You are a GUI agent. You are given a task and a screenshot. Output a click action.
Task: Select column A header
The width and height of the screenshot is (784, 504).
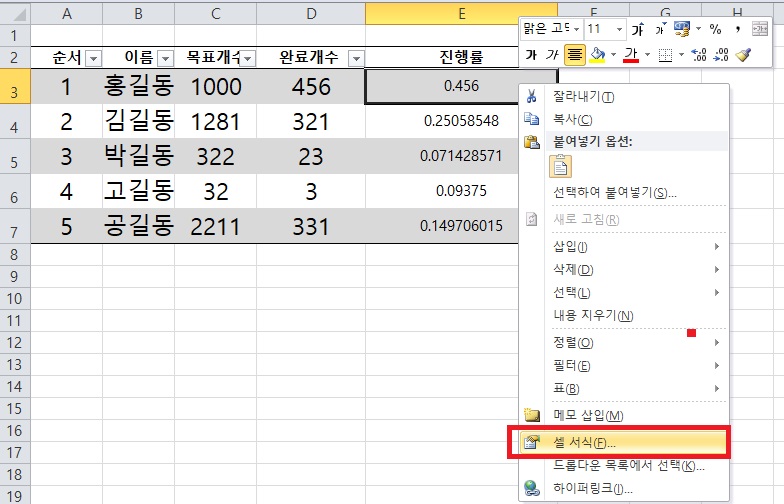point(66,14)
